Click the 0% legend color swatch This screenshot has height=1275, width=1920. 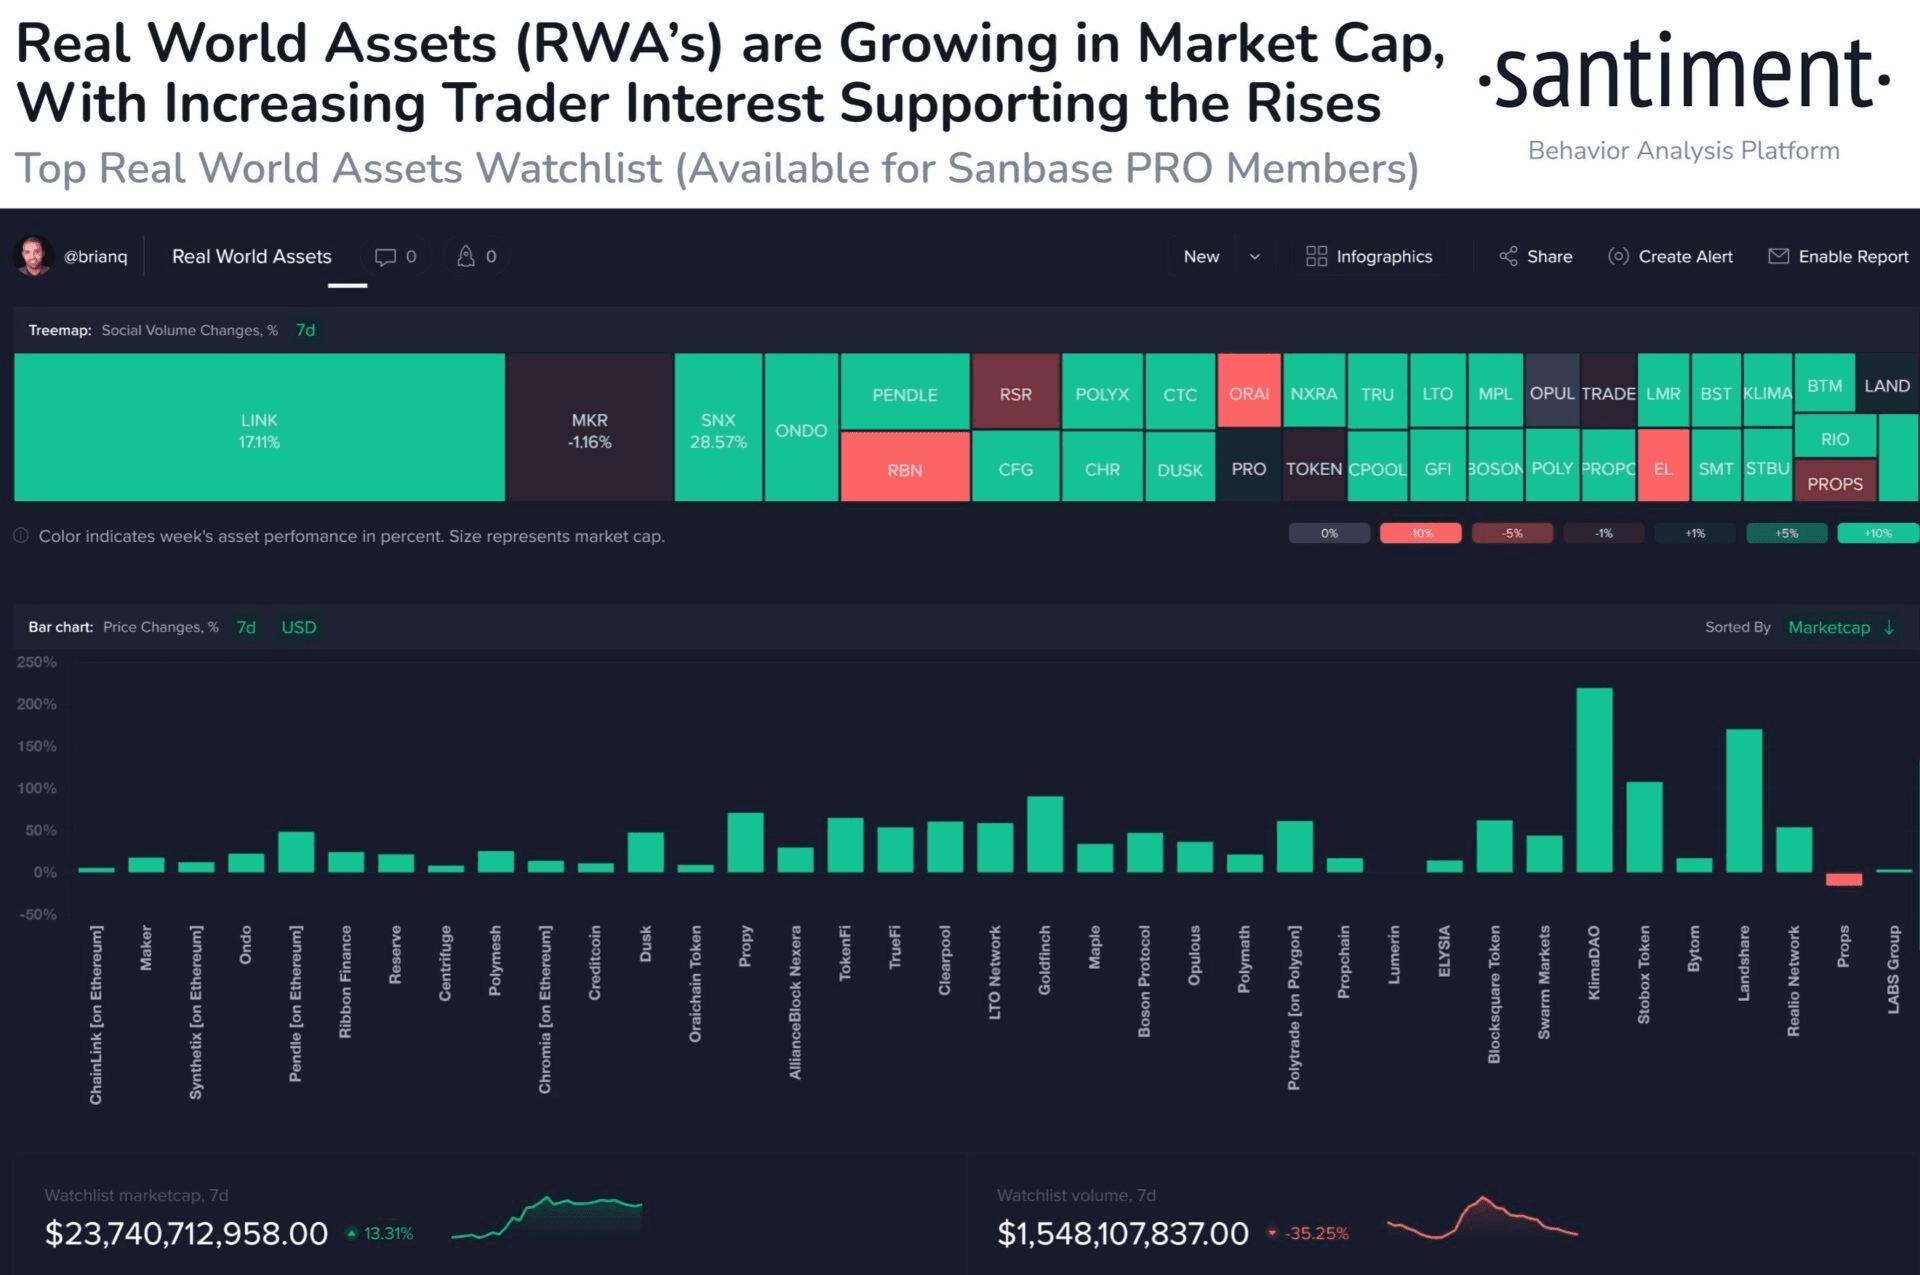click(1329, 533)
